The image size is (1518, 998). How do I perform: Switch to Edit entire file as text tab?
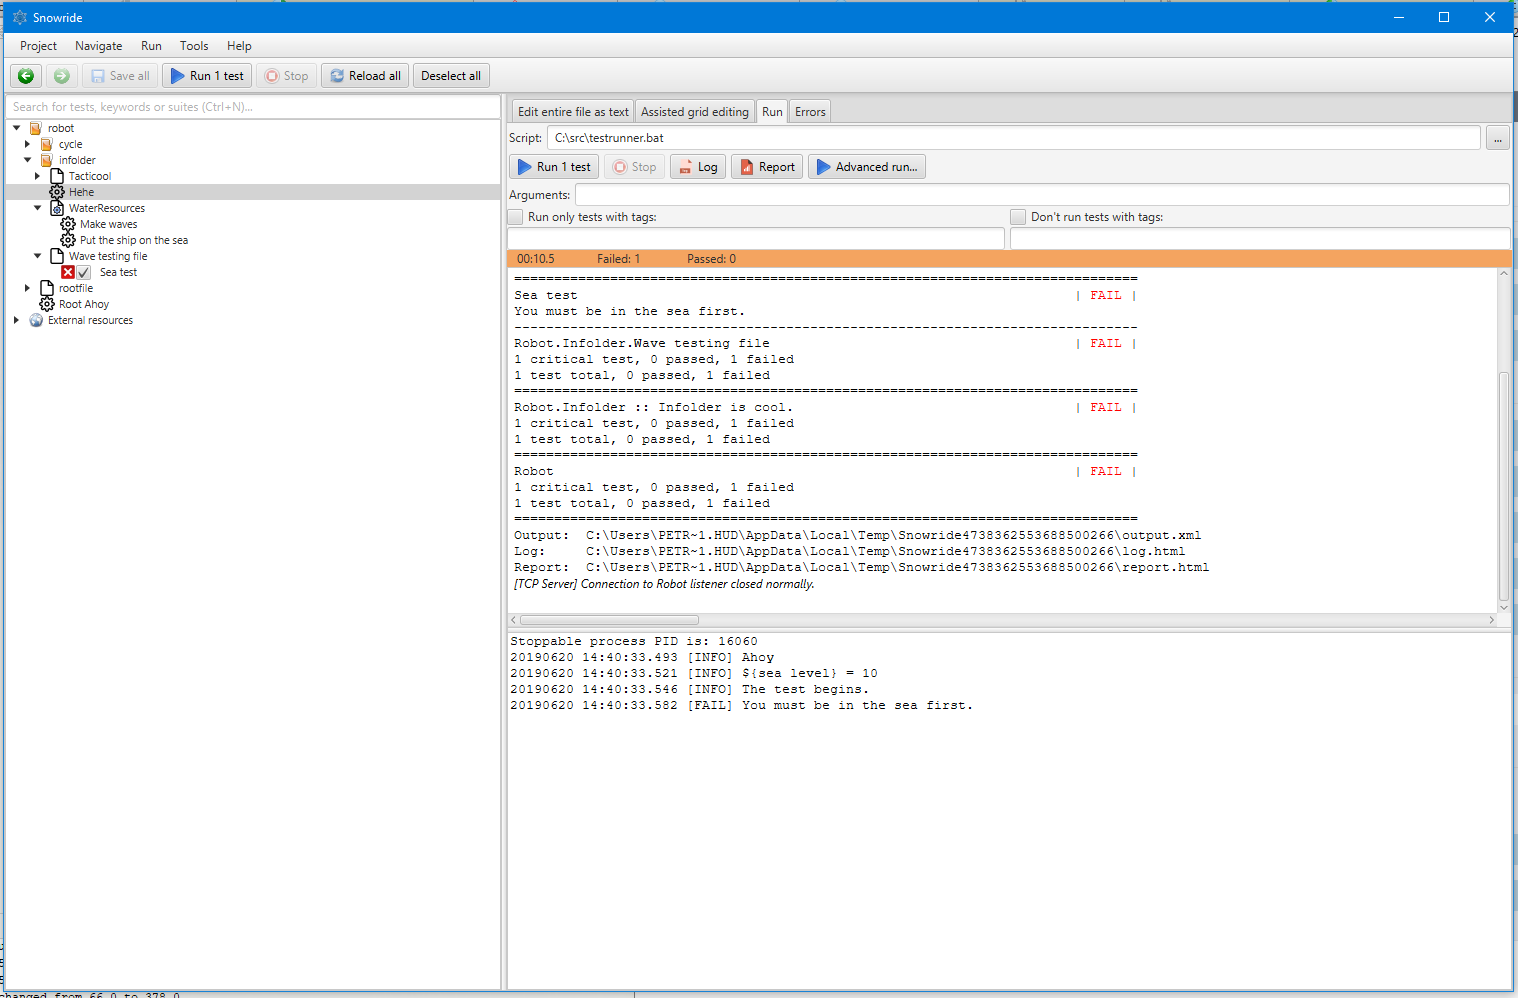pyautogui.click(x=573, y=112)
